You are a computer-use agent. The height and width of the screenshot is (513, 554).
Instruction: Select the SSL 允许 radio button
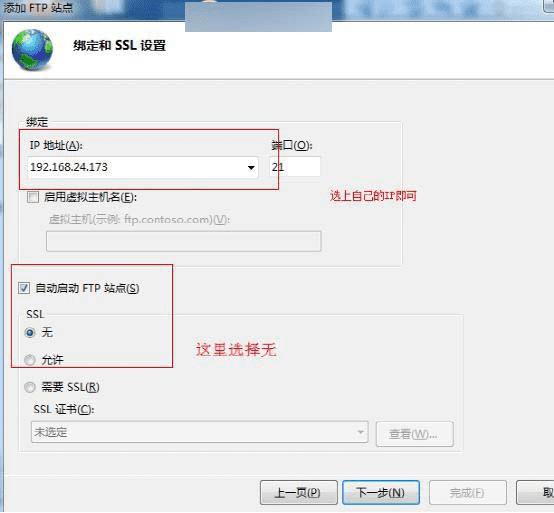pyautogui.click(x=30, y=360)
